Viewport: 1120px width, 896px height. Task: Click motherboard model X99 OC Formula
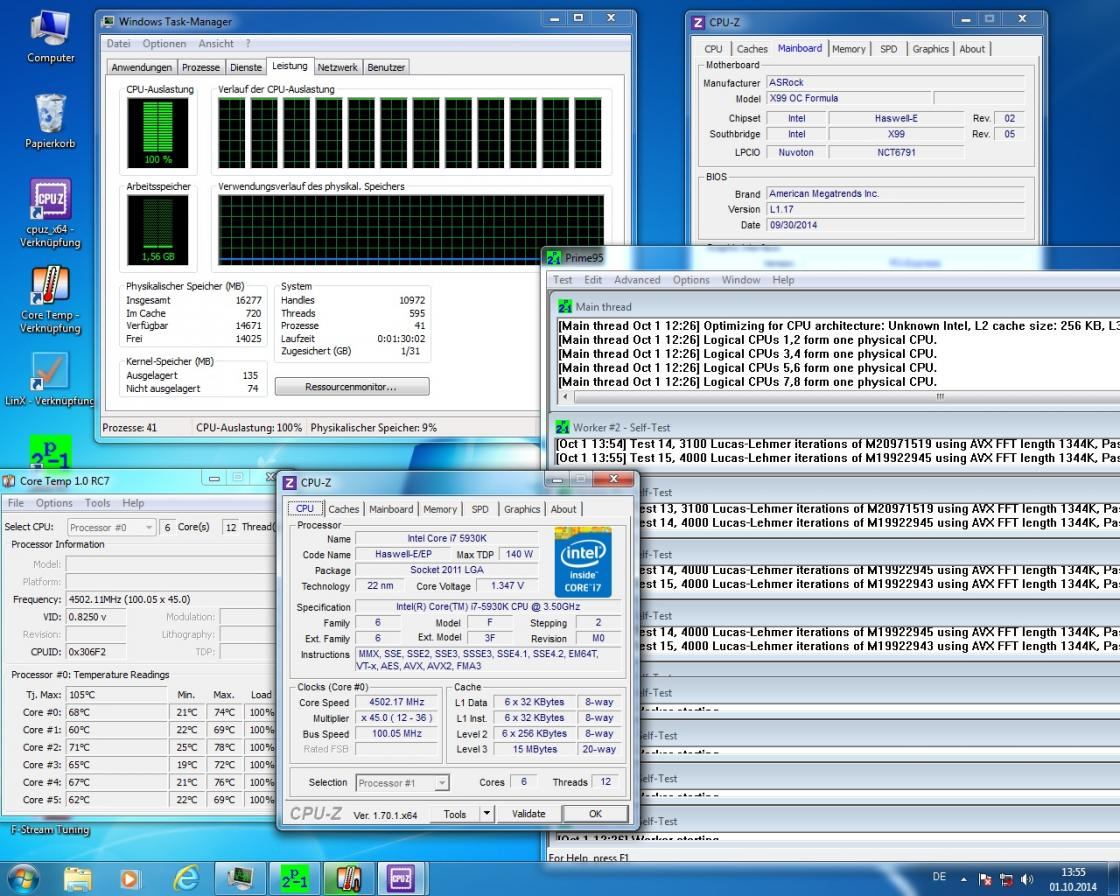click(x=849, y=98)
